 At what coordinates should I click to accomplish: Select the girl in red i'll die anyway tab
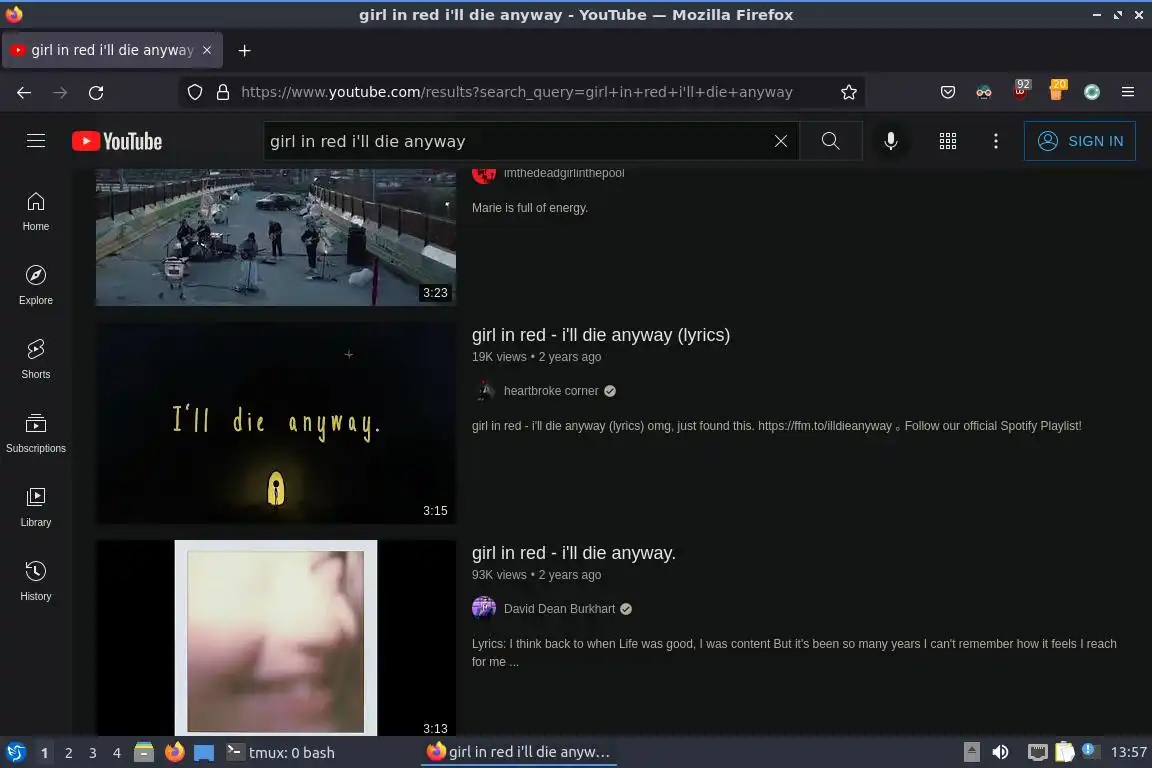pos(112,50)
